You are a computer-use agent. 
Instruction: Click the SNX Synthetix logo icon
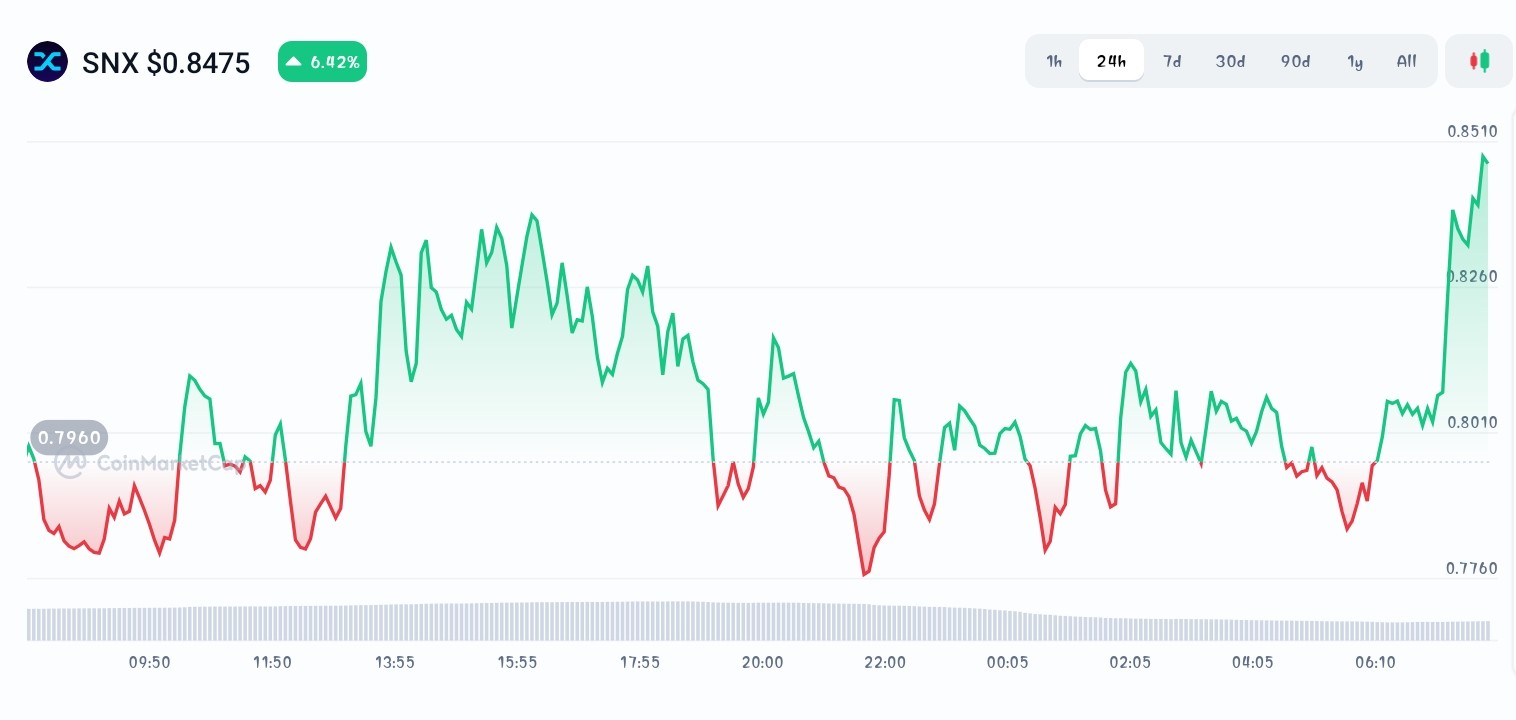(x=47, y=62)
